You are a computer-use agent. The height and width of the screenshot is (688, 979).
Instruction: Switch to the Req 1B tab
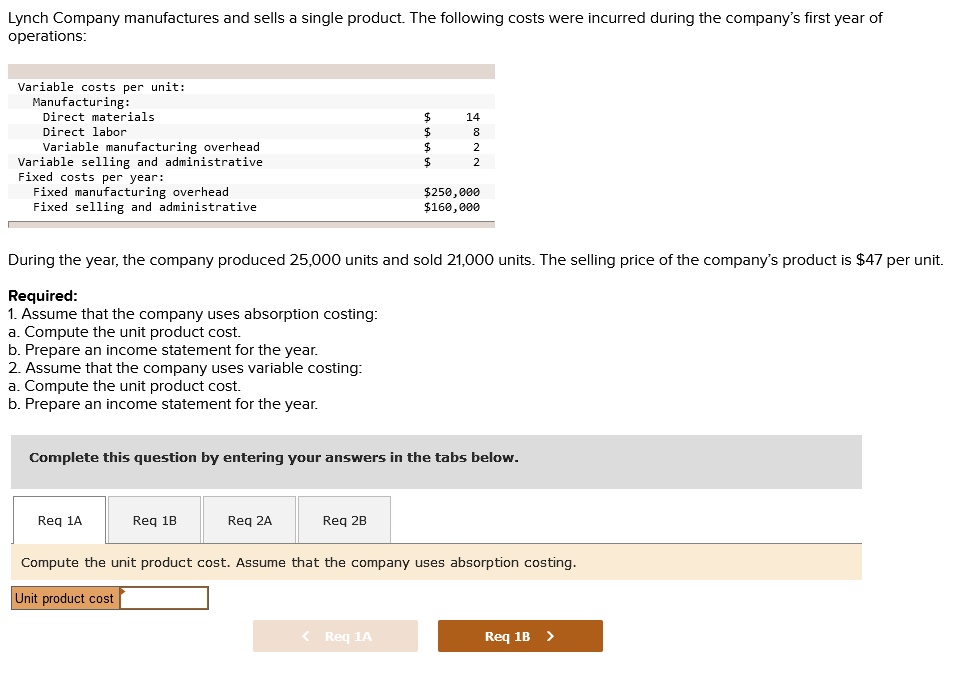153,519
